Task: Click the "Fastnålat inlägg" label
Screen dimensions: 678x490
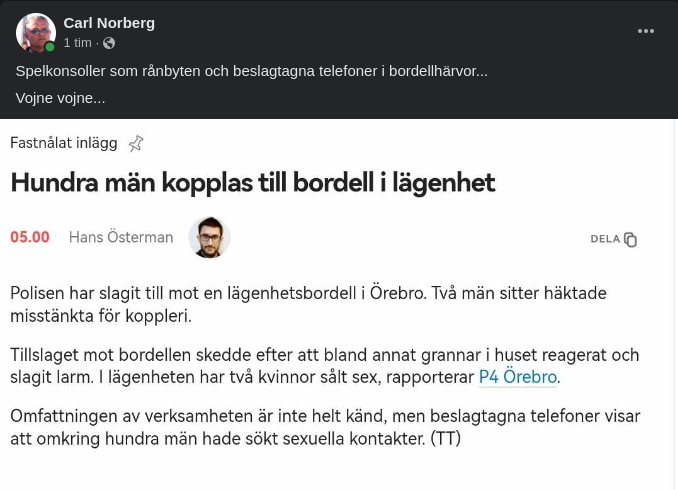Action: tap(63, 143)
